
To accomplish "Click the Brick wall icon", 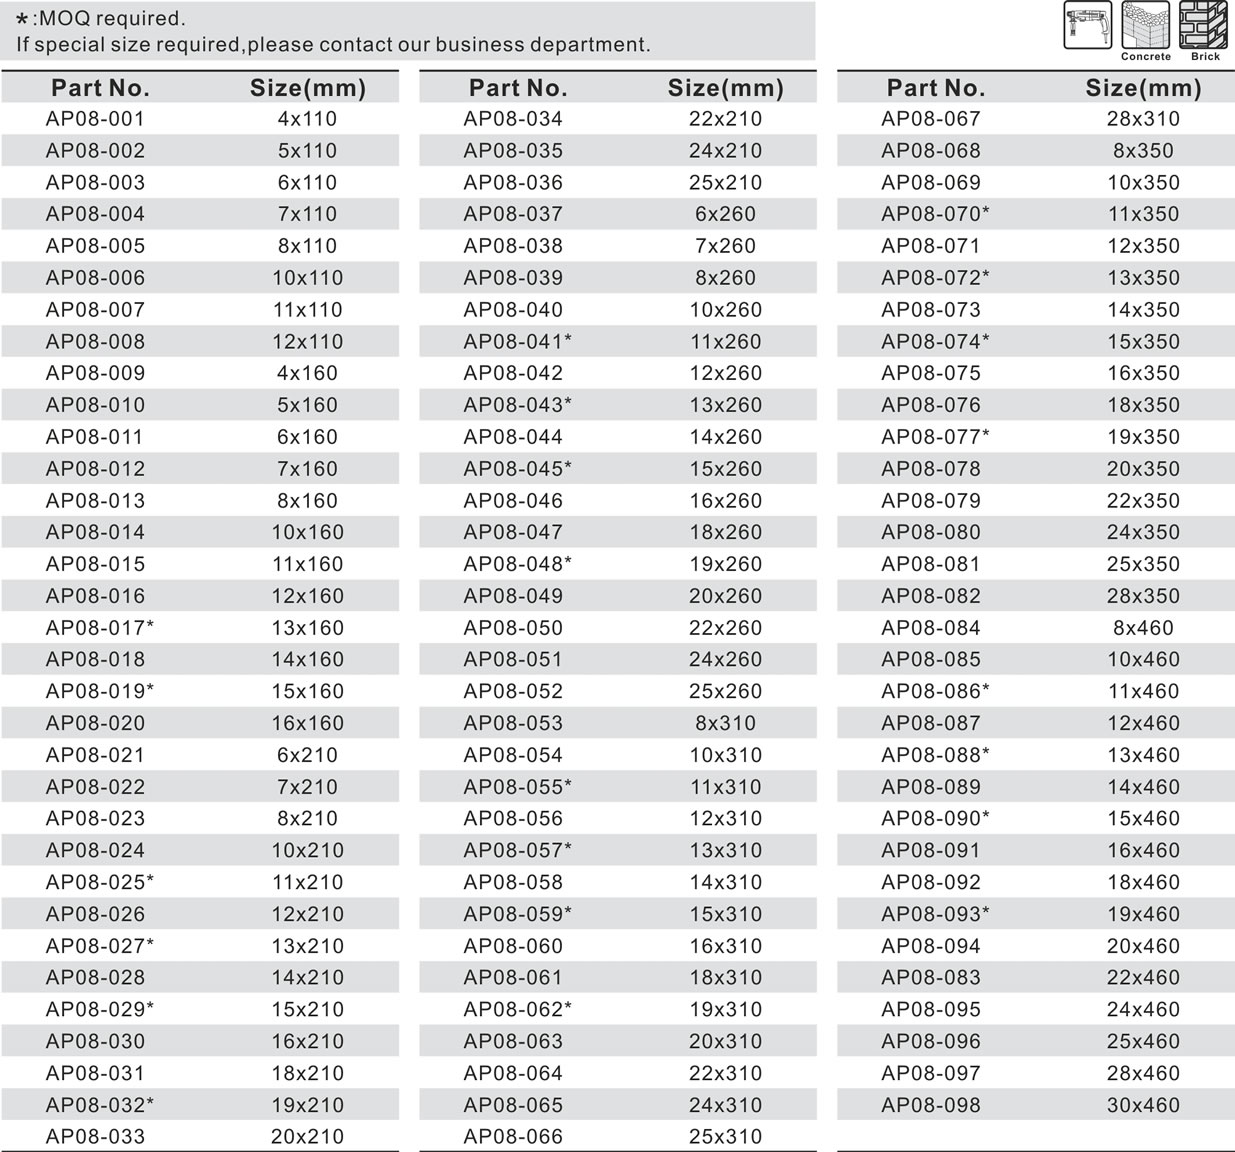I will click(x=1203, y=26).
